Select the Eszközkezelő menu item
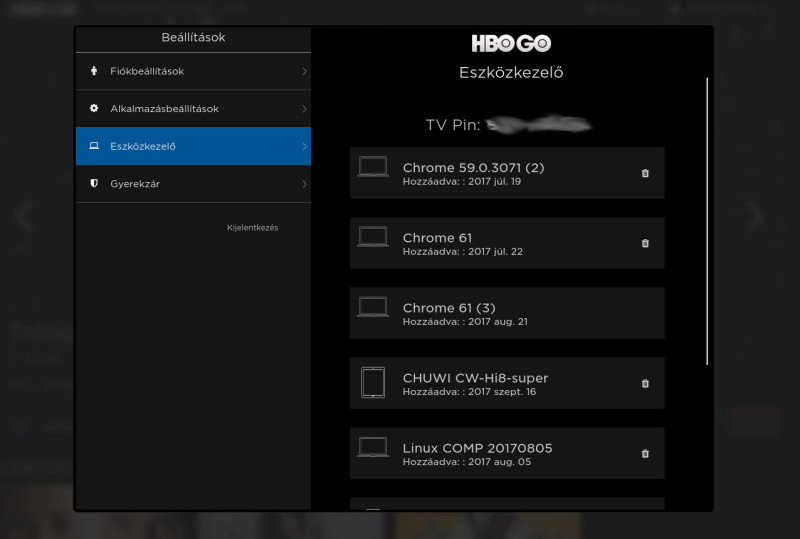This screenshot has height=539, width=800. [x=193, y=146]
